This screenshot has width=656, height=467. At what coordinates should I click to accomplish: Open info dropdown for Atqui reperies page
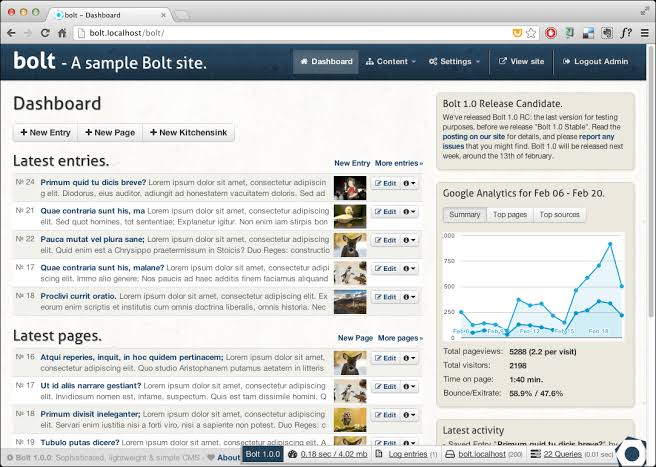[409, 358]
